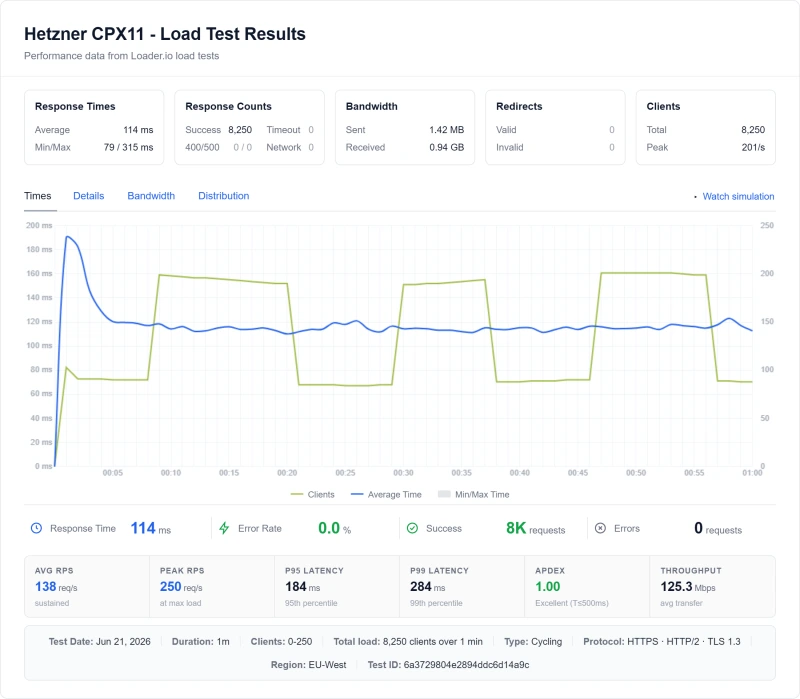
Task: Select the Times tab
Action: click(x=38, y=196)
